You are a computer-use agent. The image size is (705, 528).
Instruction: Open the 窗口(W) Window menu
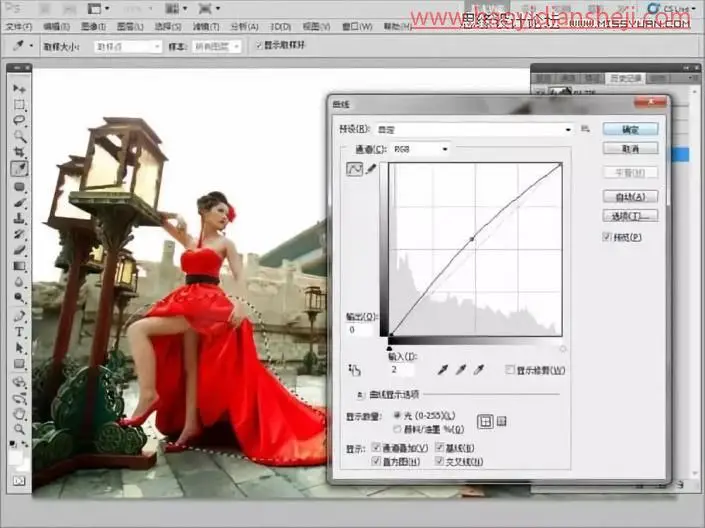tap(357, 27)
